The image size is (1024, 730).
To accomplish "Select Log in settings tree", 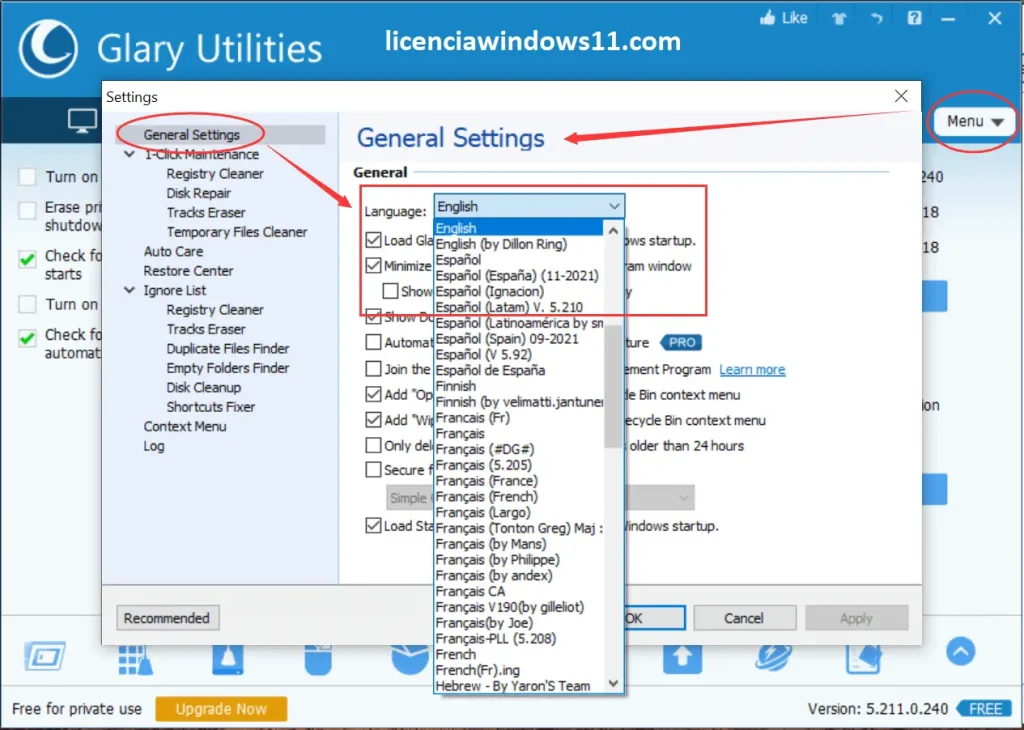I will (153, 446).
